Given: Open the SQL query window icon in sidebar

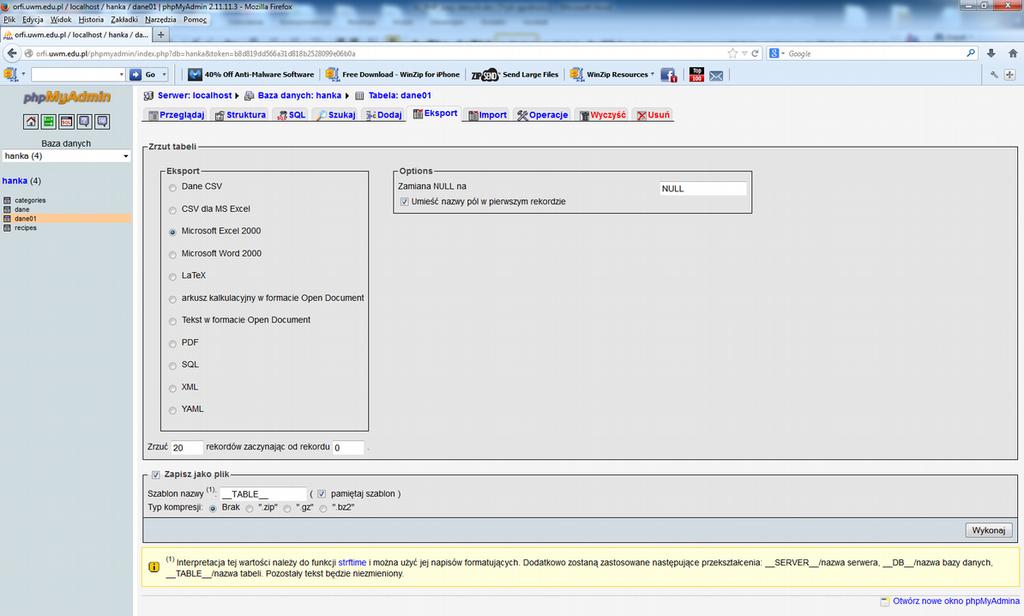Looking at the screenshot, I should [x=66, y=122].
